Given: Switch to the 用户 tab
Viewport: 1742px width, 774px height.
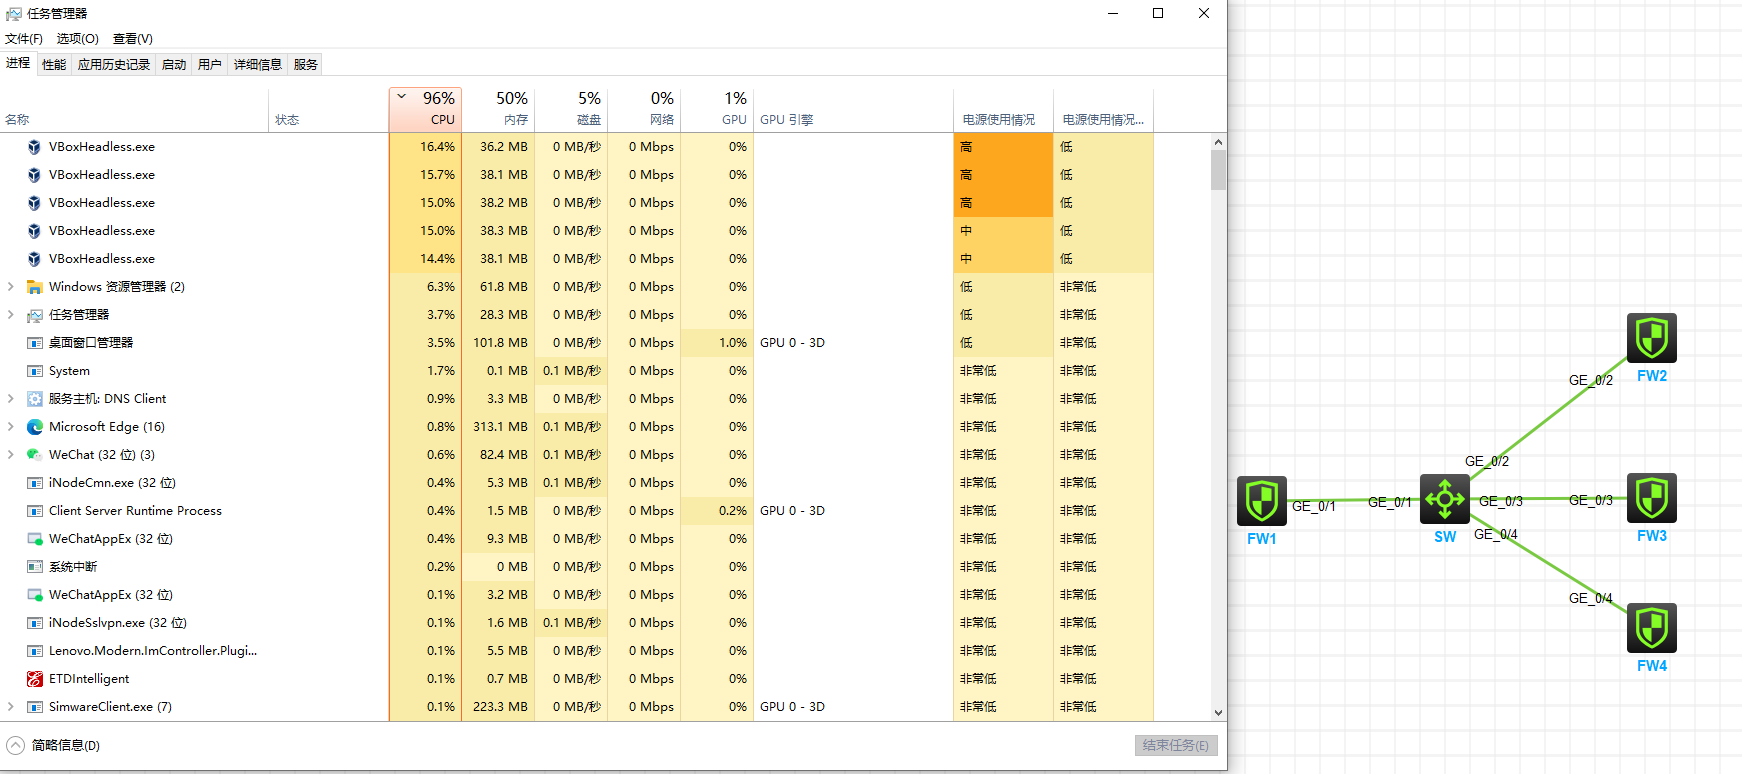Looking at the screenshot, I should coord(210,65).
